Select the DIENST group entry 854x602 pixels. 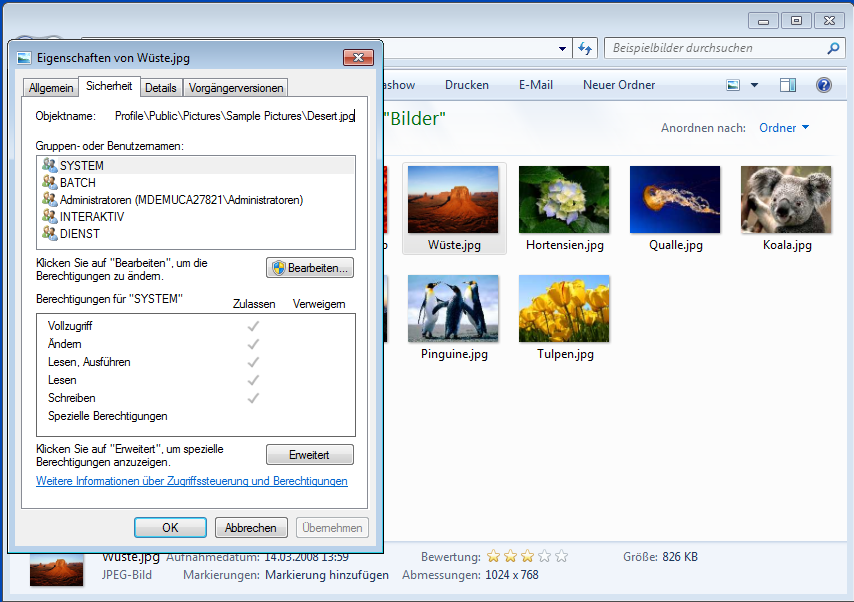coord(82,234)
